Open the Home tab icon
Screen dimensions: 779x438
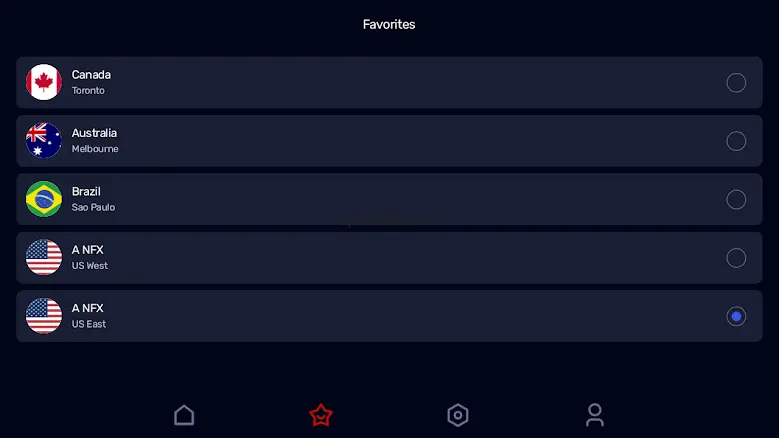click(x=184, y=415)
